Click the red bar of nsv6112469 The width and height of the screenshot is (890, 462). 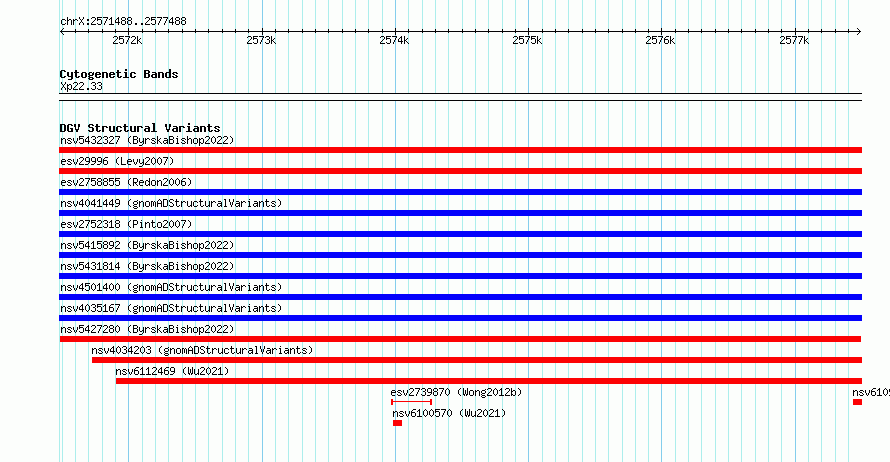pos(489,381)
